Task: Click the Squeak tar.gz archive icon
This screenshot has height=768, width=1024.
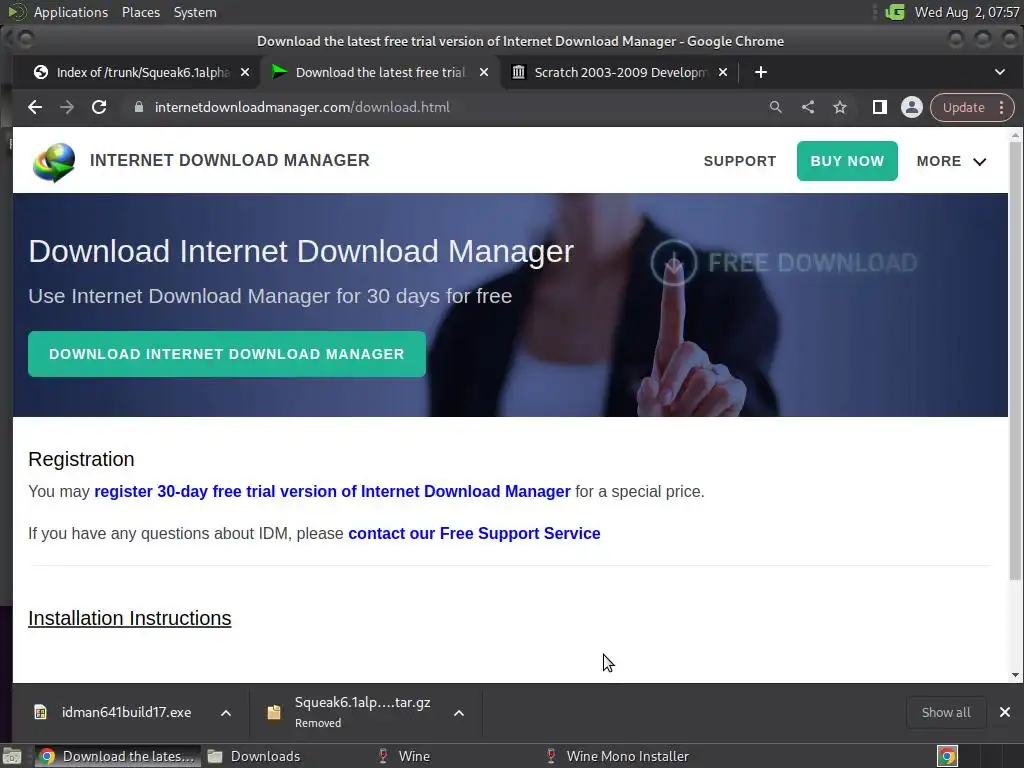Action: 274,712
